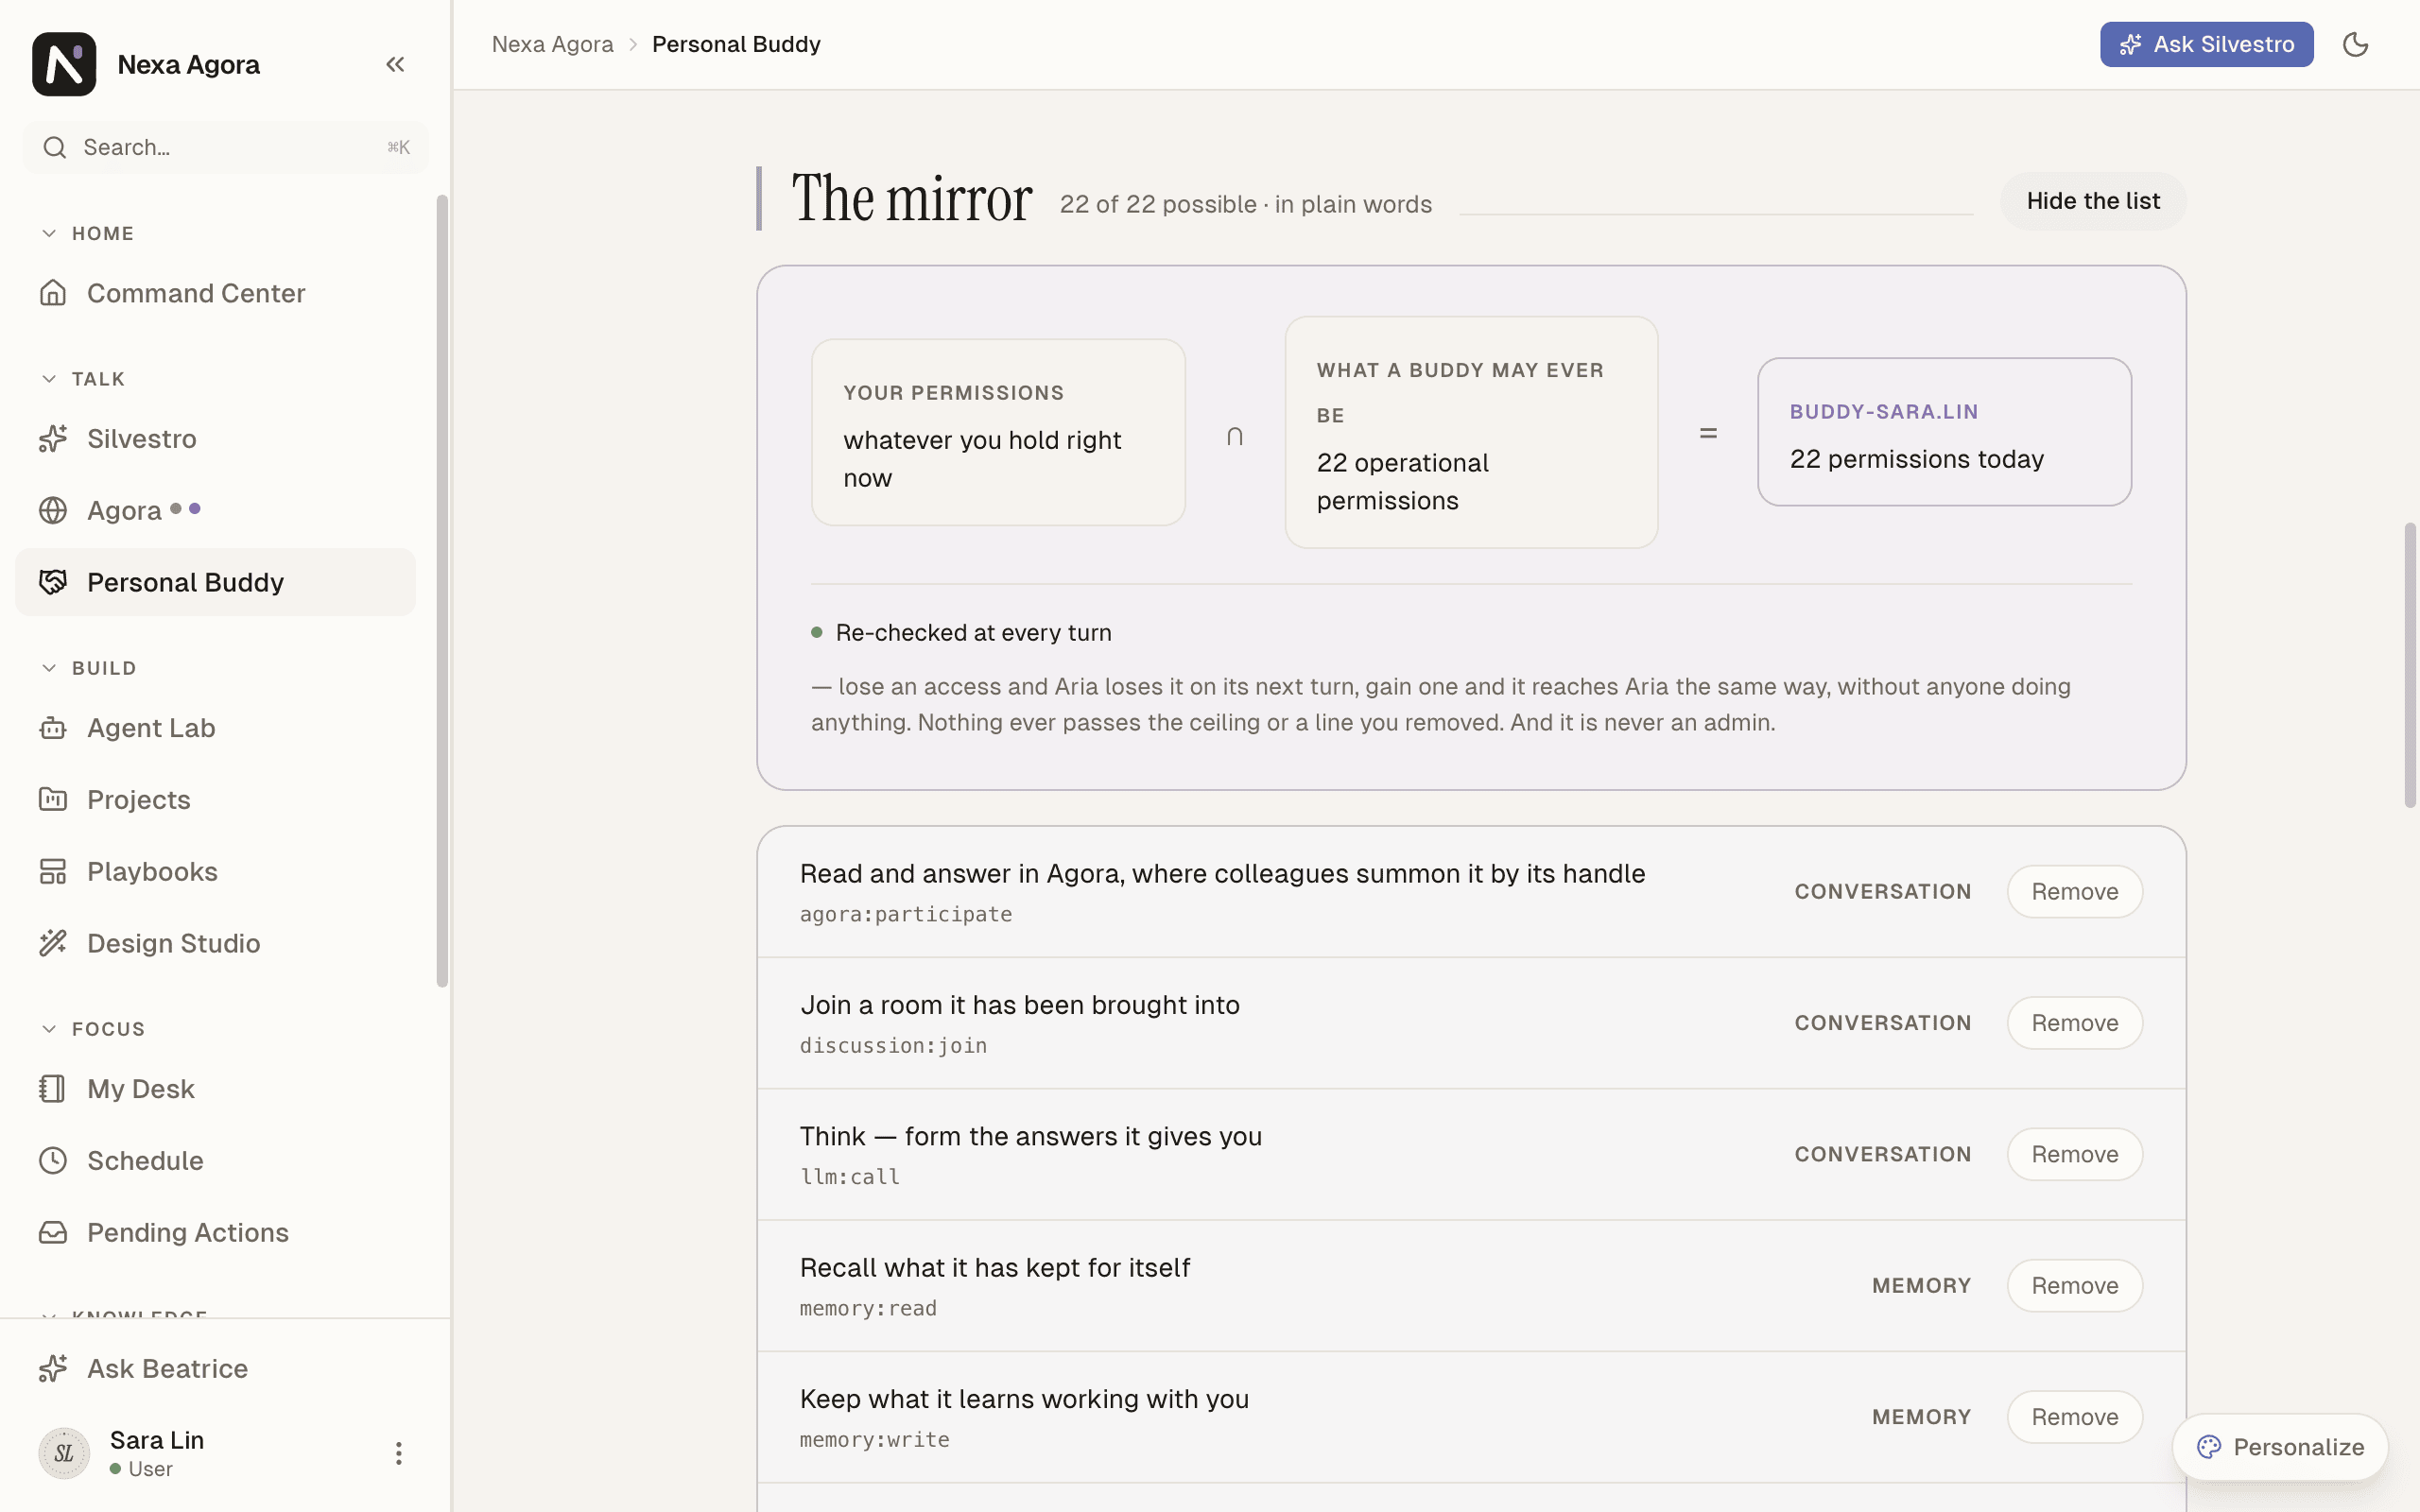Remove the memory:write permission
The image size is (2420, 1512).
(x=2074, y=1416)
